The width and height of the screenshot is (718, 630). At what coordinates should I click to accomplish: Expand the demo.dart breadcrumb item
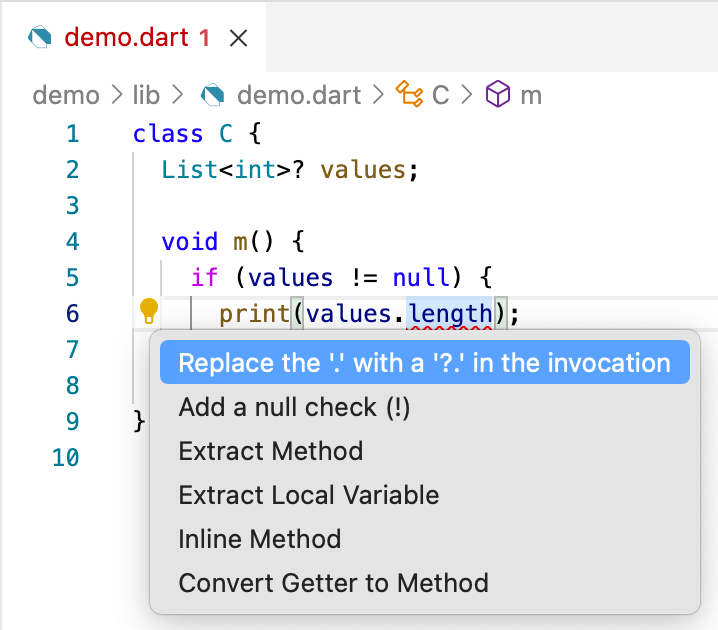click(298, 95)
